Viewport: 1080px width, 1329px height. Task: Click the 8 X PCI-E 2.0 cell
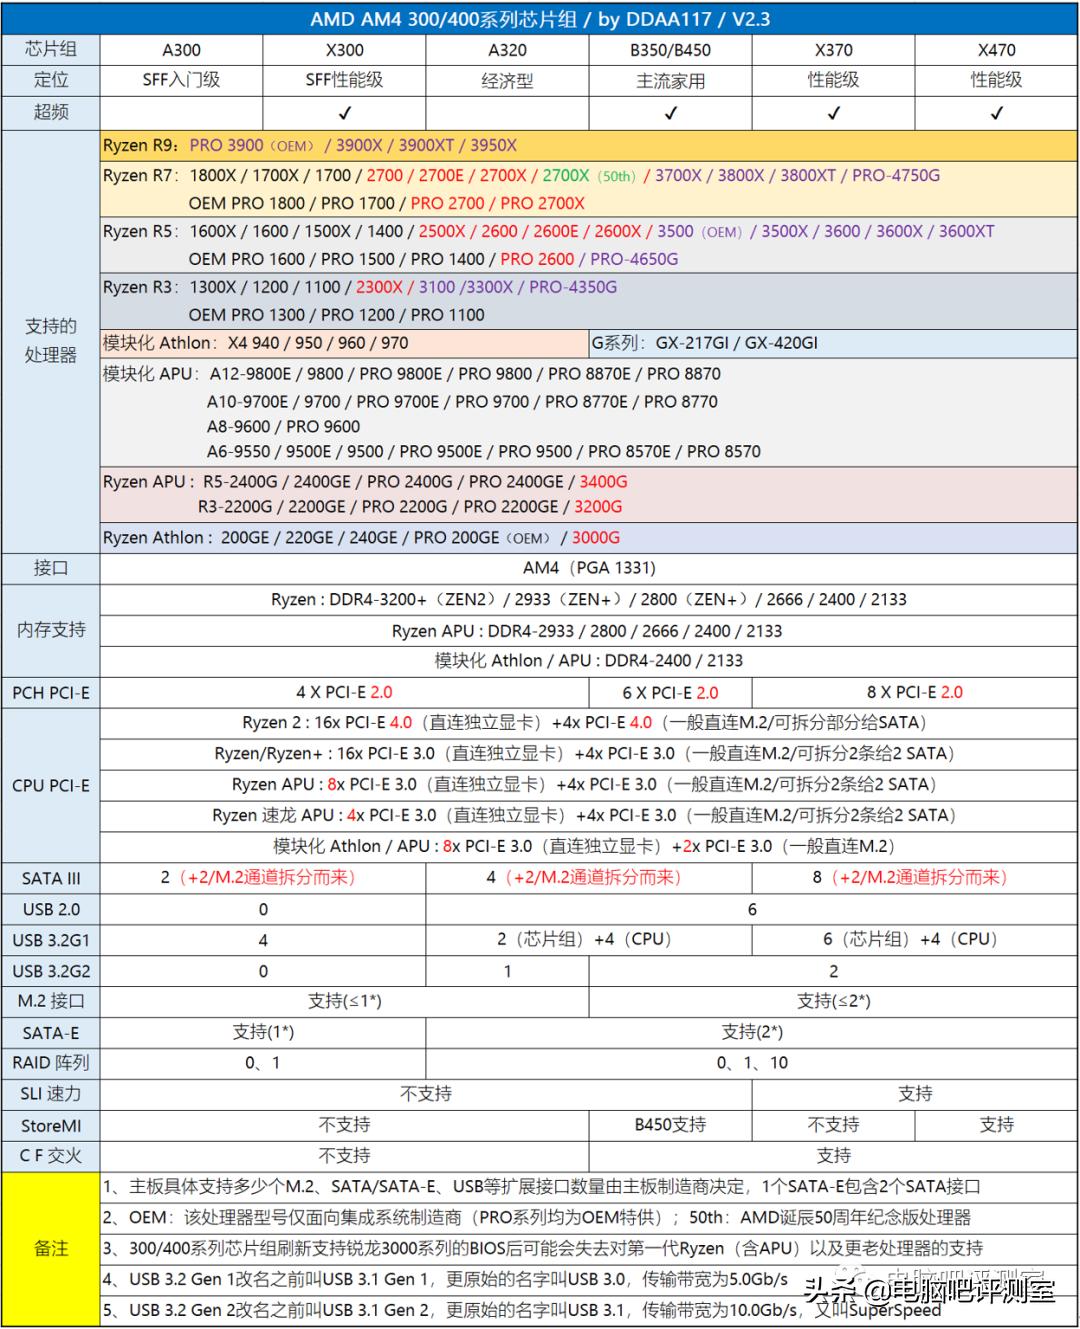[913, 692]
